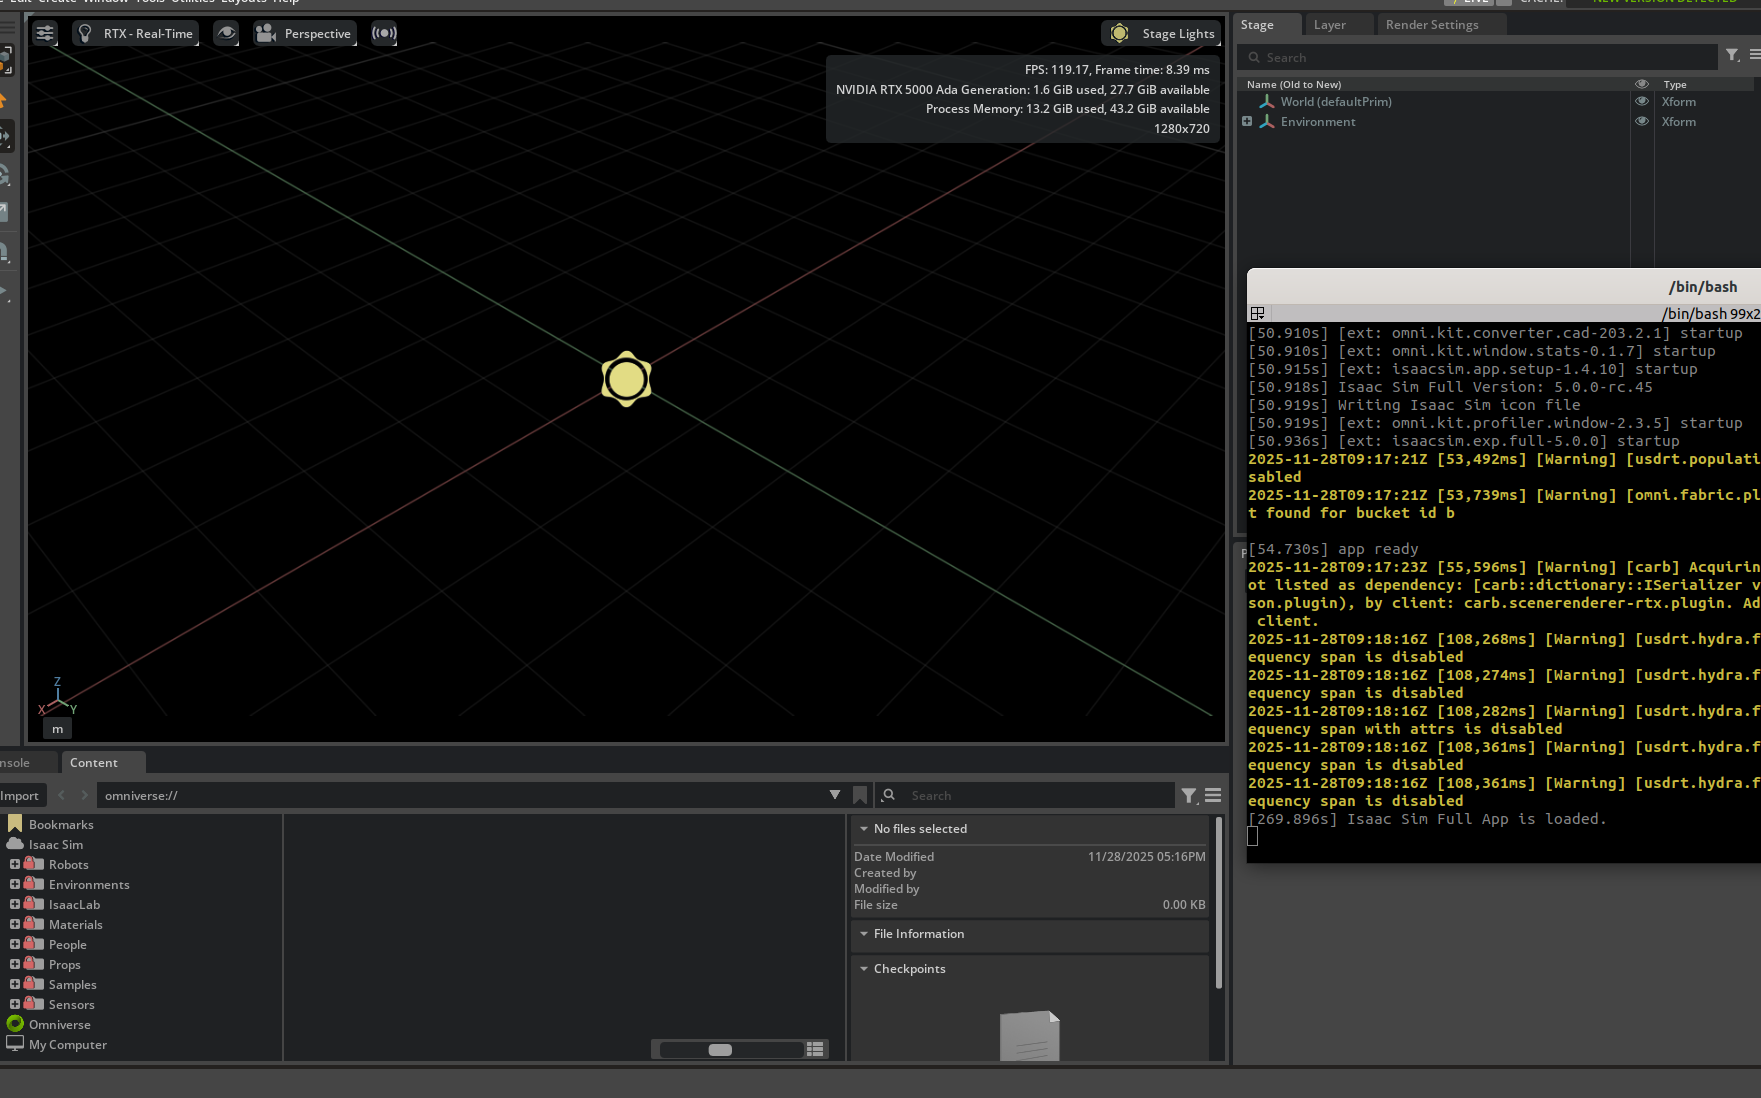The height and width of the screenshot is (1098, 1761).
Task: Go back in Content browser history
Action: coord(62,796)
